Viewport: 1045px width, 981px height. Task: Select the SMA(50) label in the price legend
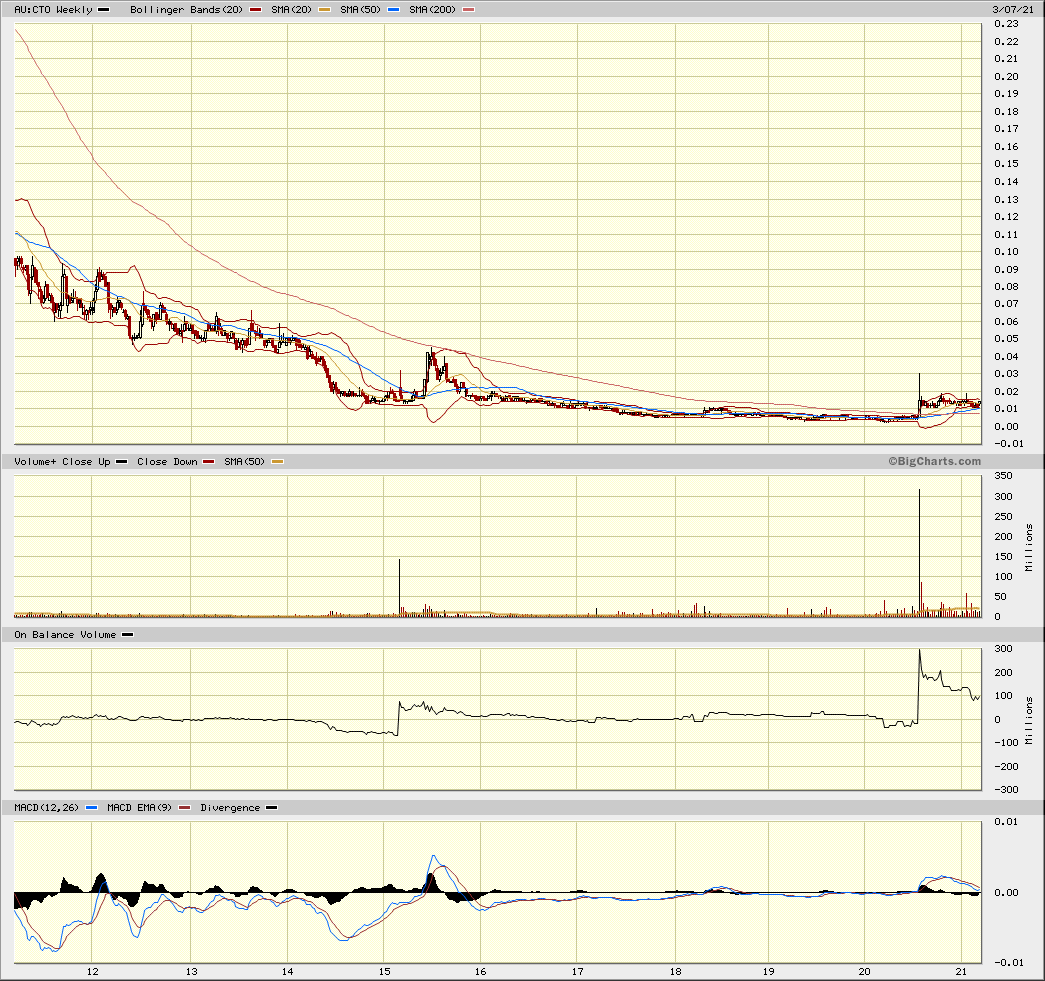coord(361,10)
